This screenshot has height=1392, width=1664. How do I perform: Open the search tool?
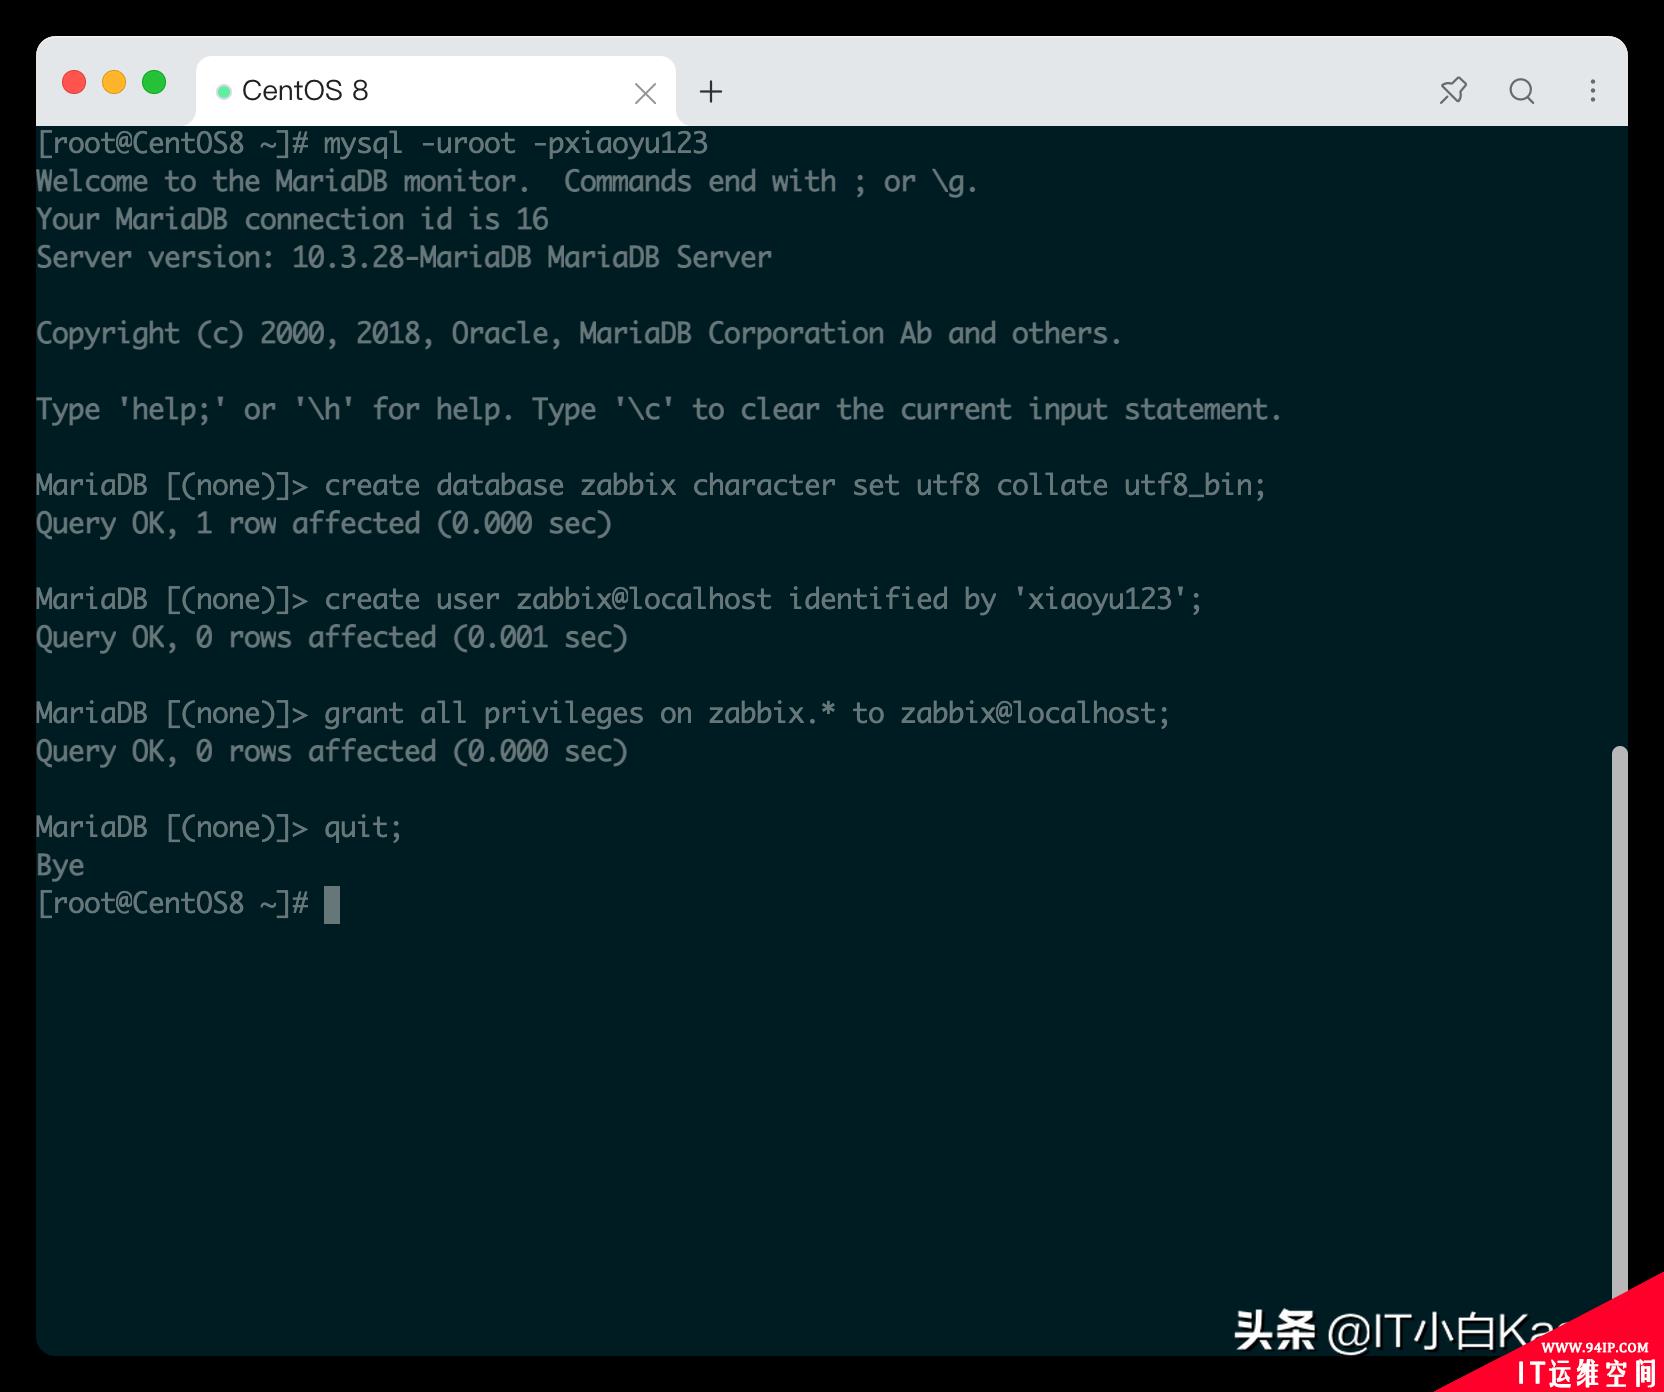point(1522,91)
